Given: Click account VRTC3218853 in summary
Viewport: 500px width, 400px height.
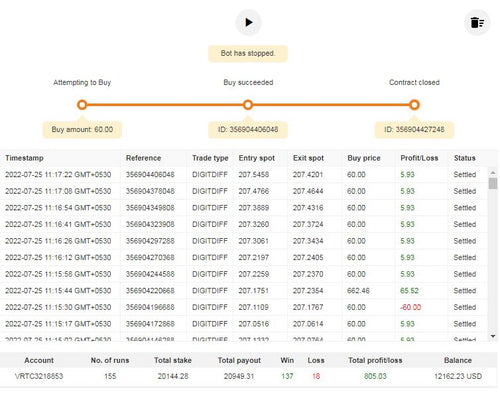Looking at the screenshot, I should tap(39, 376).
